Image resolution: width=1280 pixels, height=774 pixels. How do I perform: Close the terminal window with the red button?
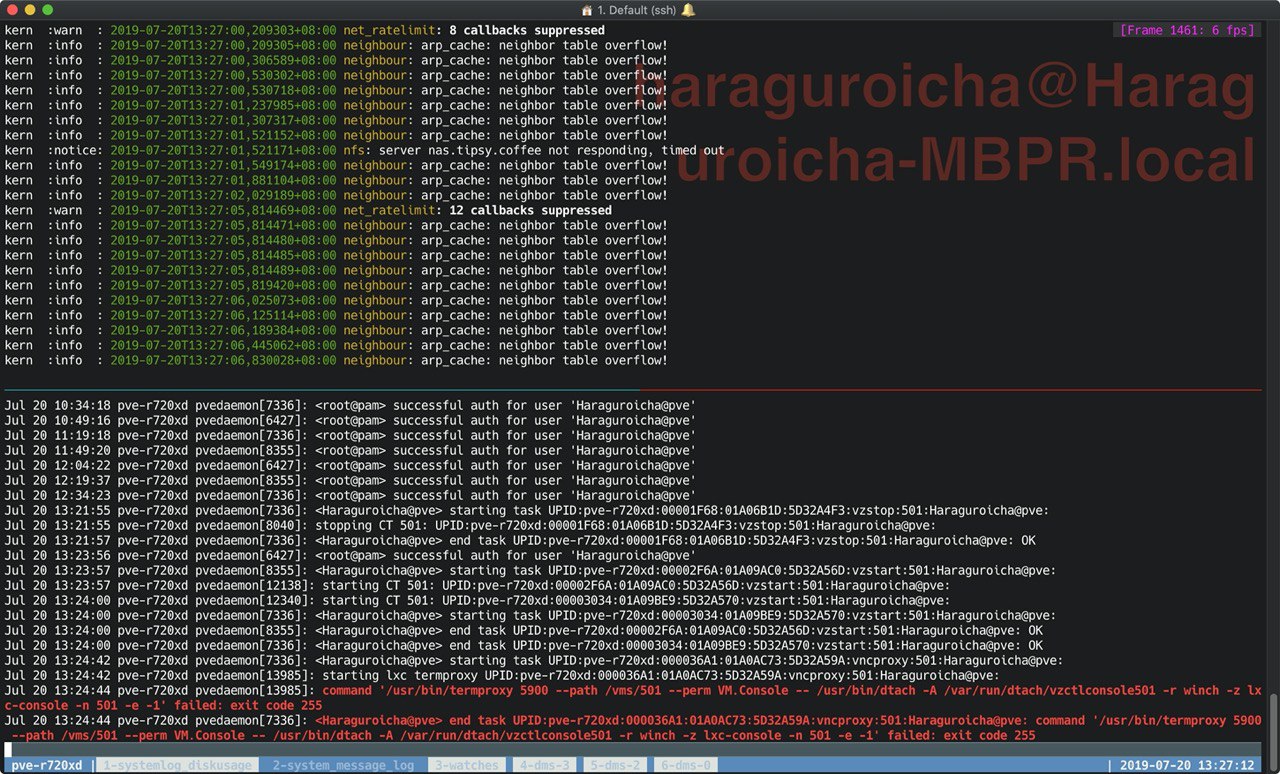click(x=11, y=9)
